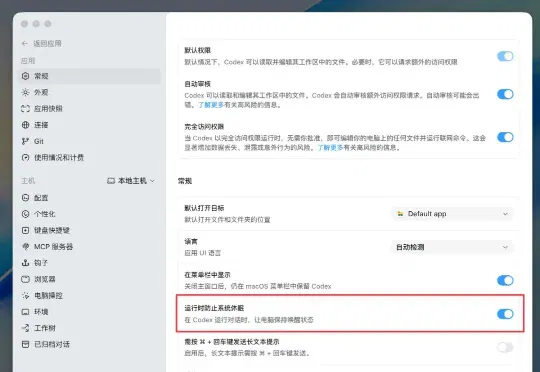Toggle the 自动审核 switch
The height and width of the screenshot is (372, 540).
click(505, 94)
